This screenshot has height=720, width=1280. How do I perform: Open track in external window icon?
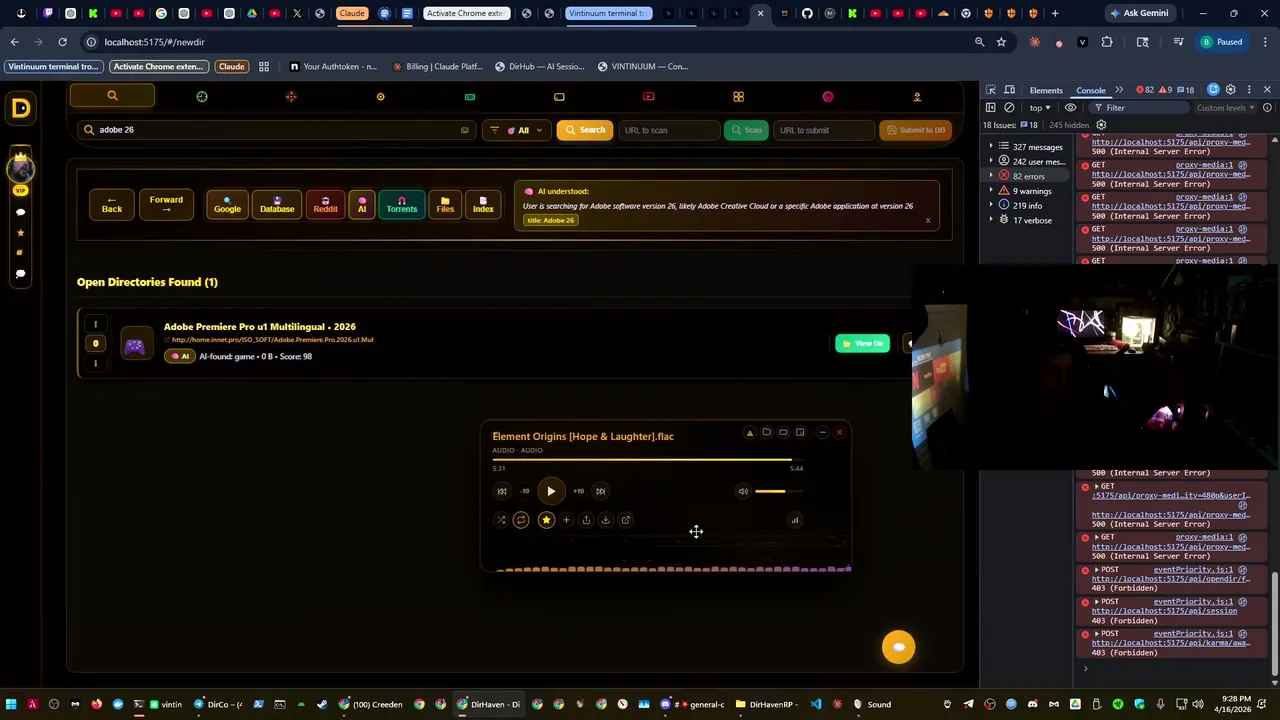pos(626,520)
